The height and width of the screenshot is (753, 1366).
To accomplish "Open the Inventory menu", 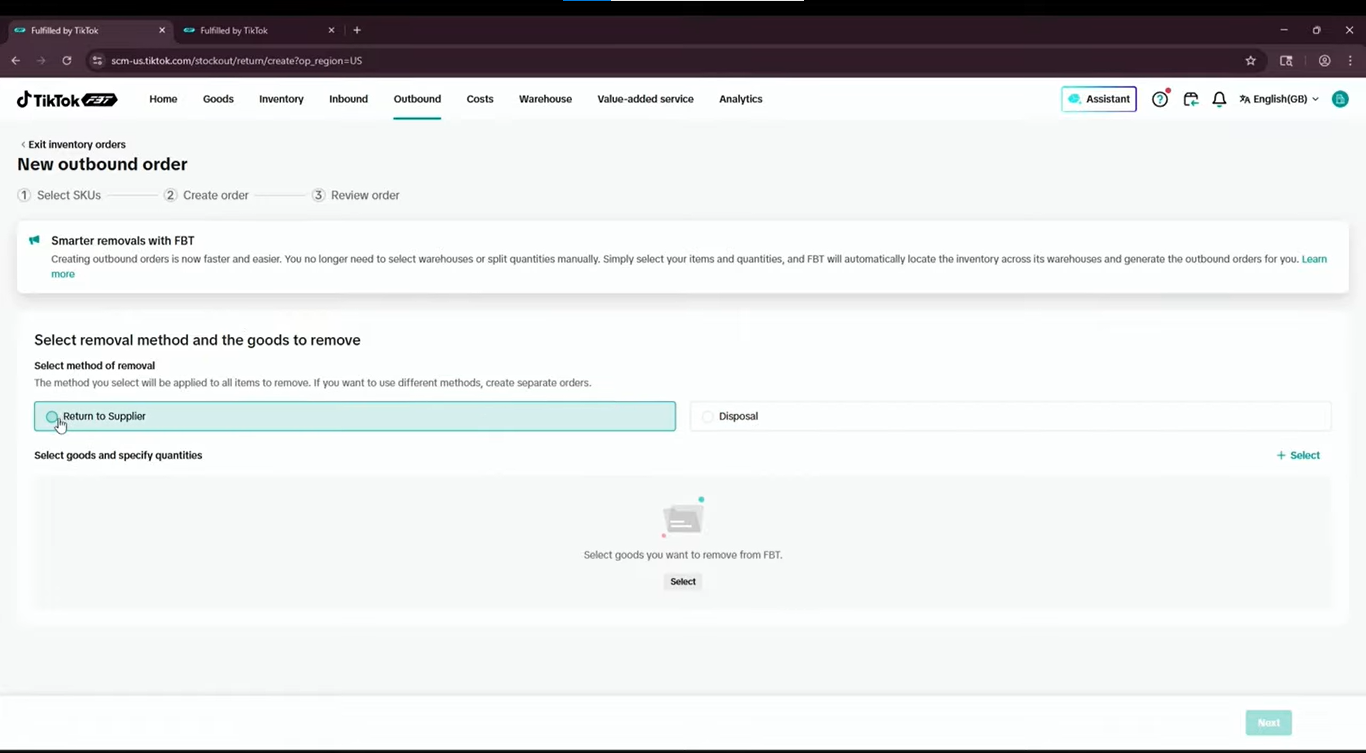I will pos(281,99).
